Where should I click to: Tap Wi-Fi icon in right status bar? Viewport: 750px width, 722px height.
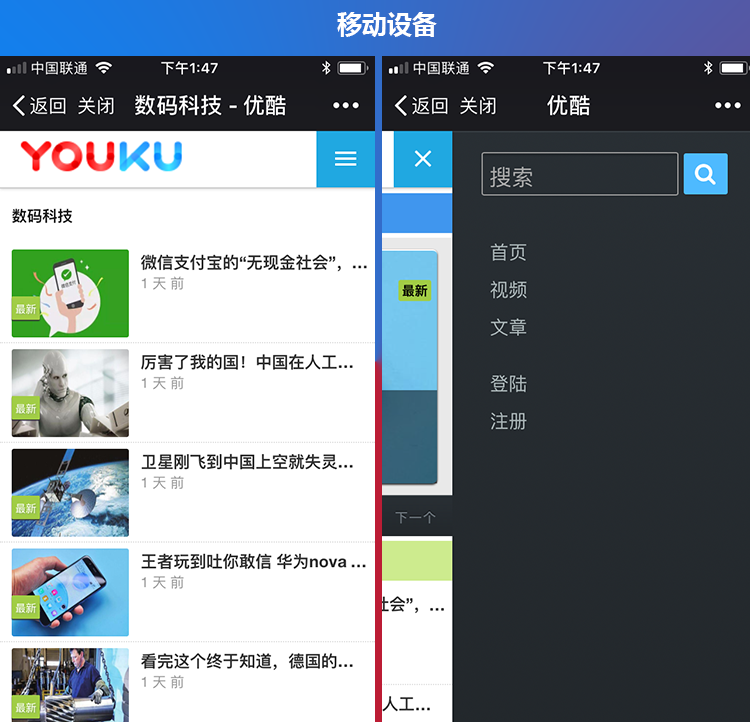(x=485, y=68)
